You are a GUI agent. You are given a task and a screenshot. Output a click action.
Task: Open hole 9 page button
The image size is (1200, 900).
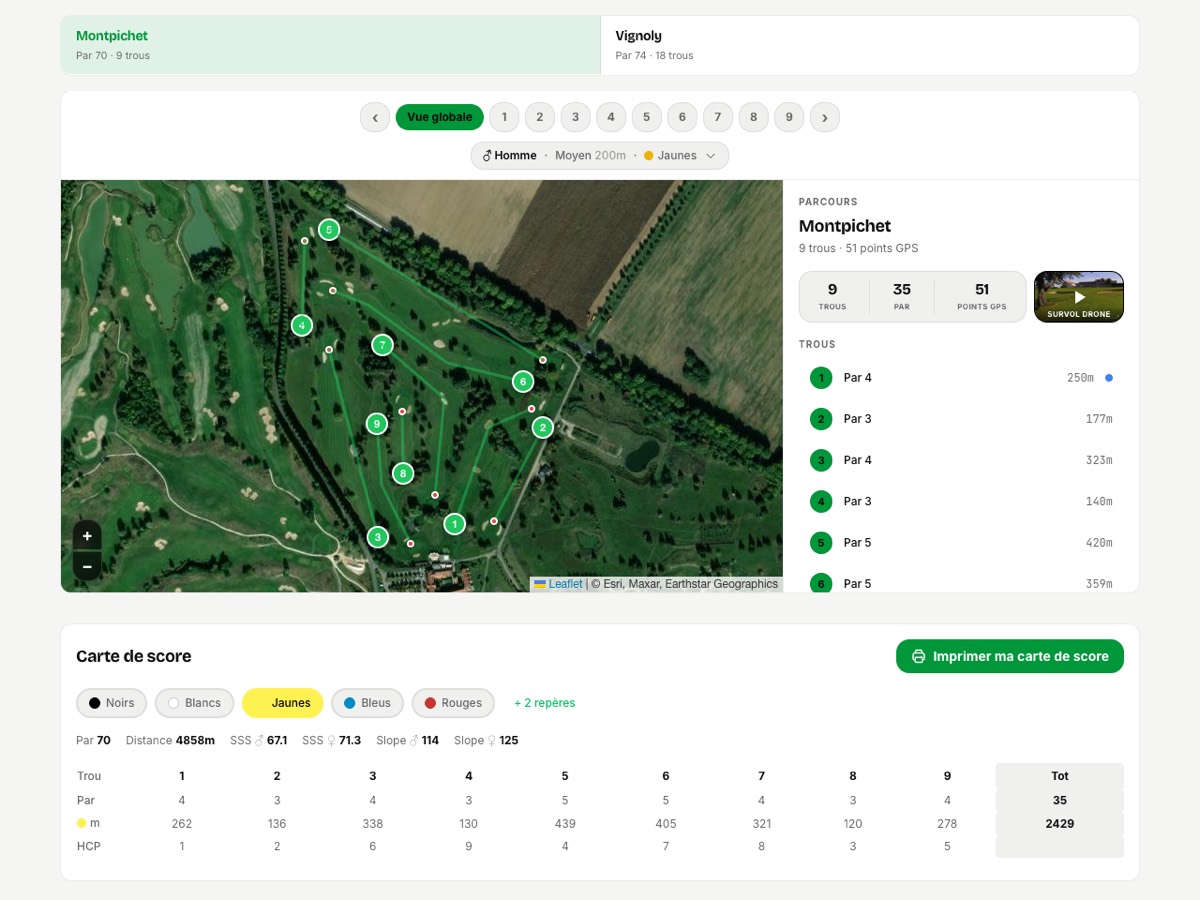[789, 117]
